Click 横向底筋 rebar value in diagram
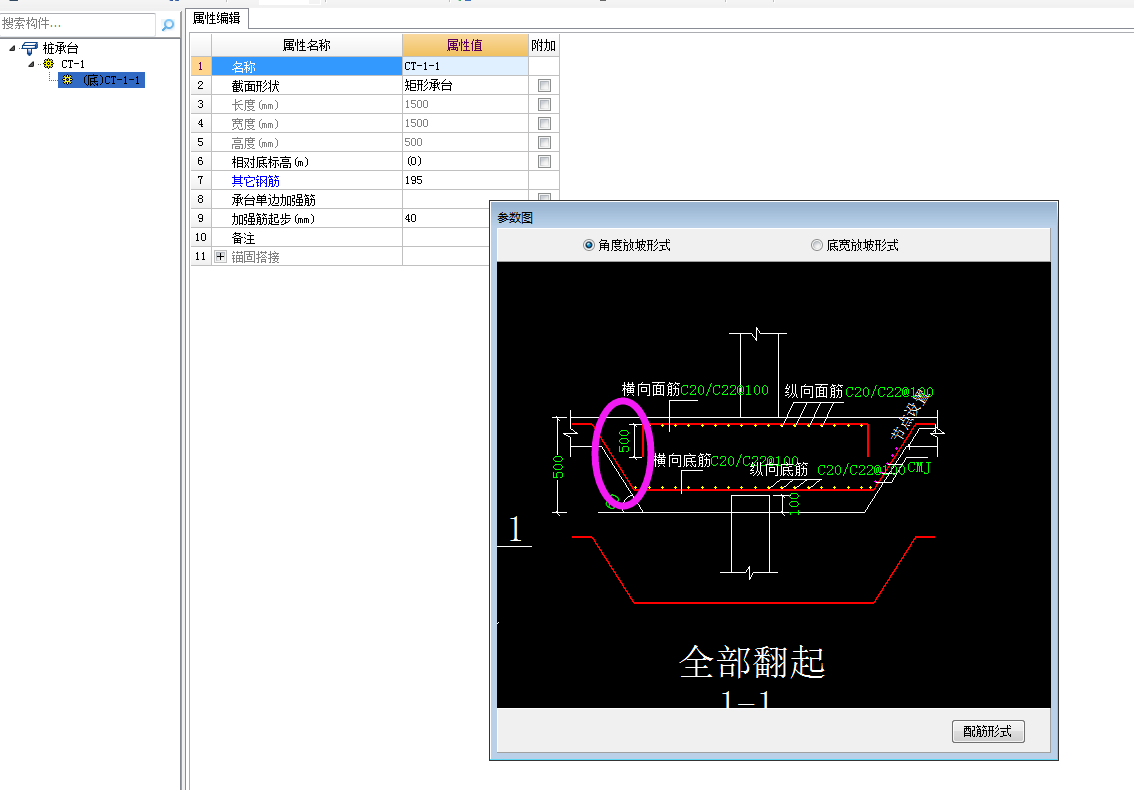This screenshot has width=1134, height=790. 755,461
